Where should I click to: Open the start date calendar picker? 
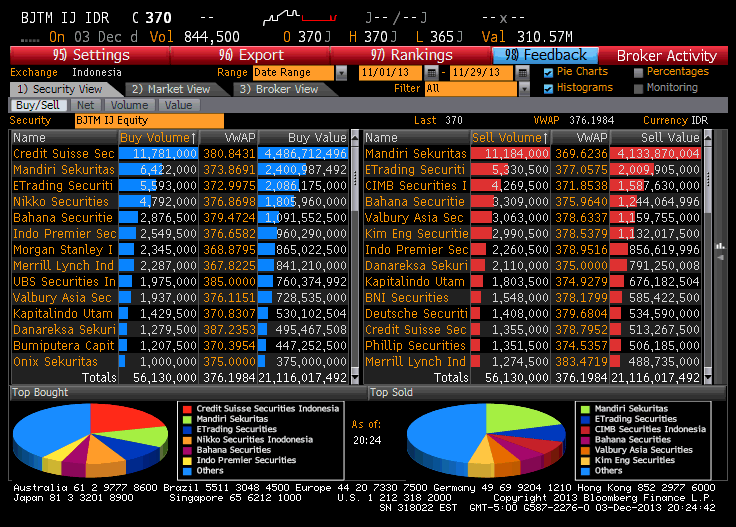pos(431,73)
